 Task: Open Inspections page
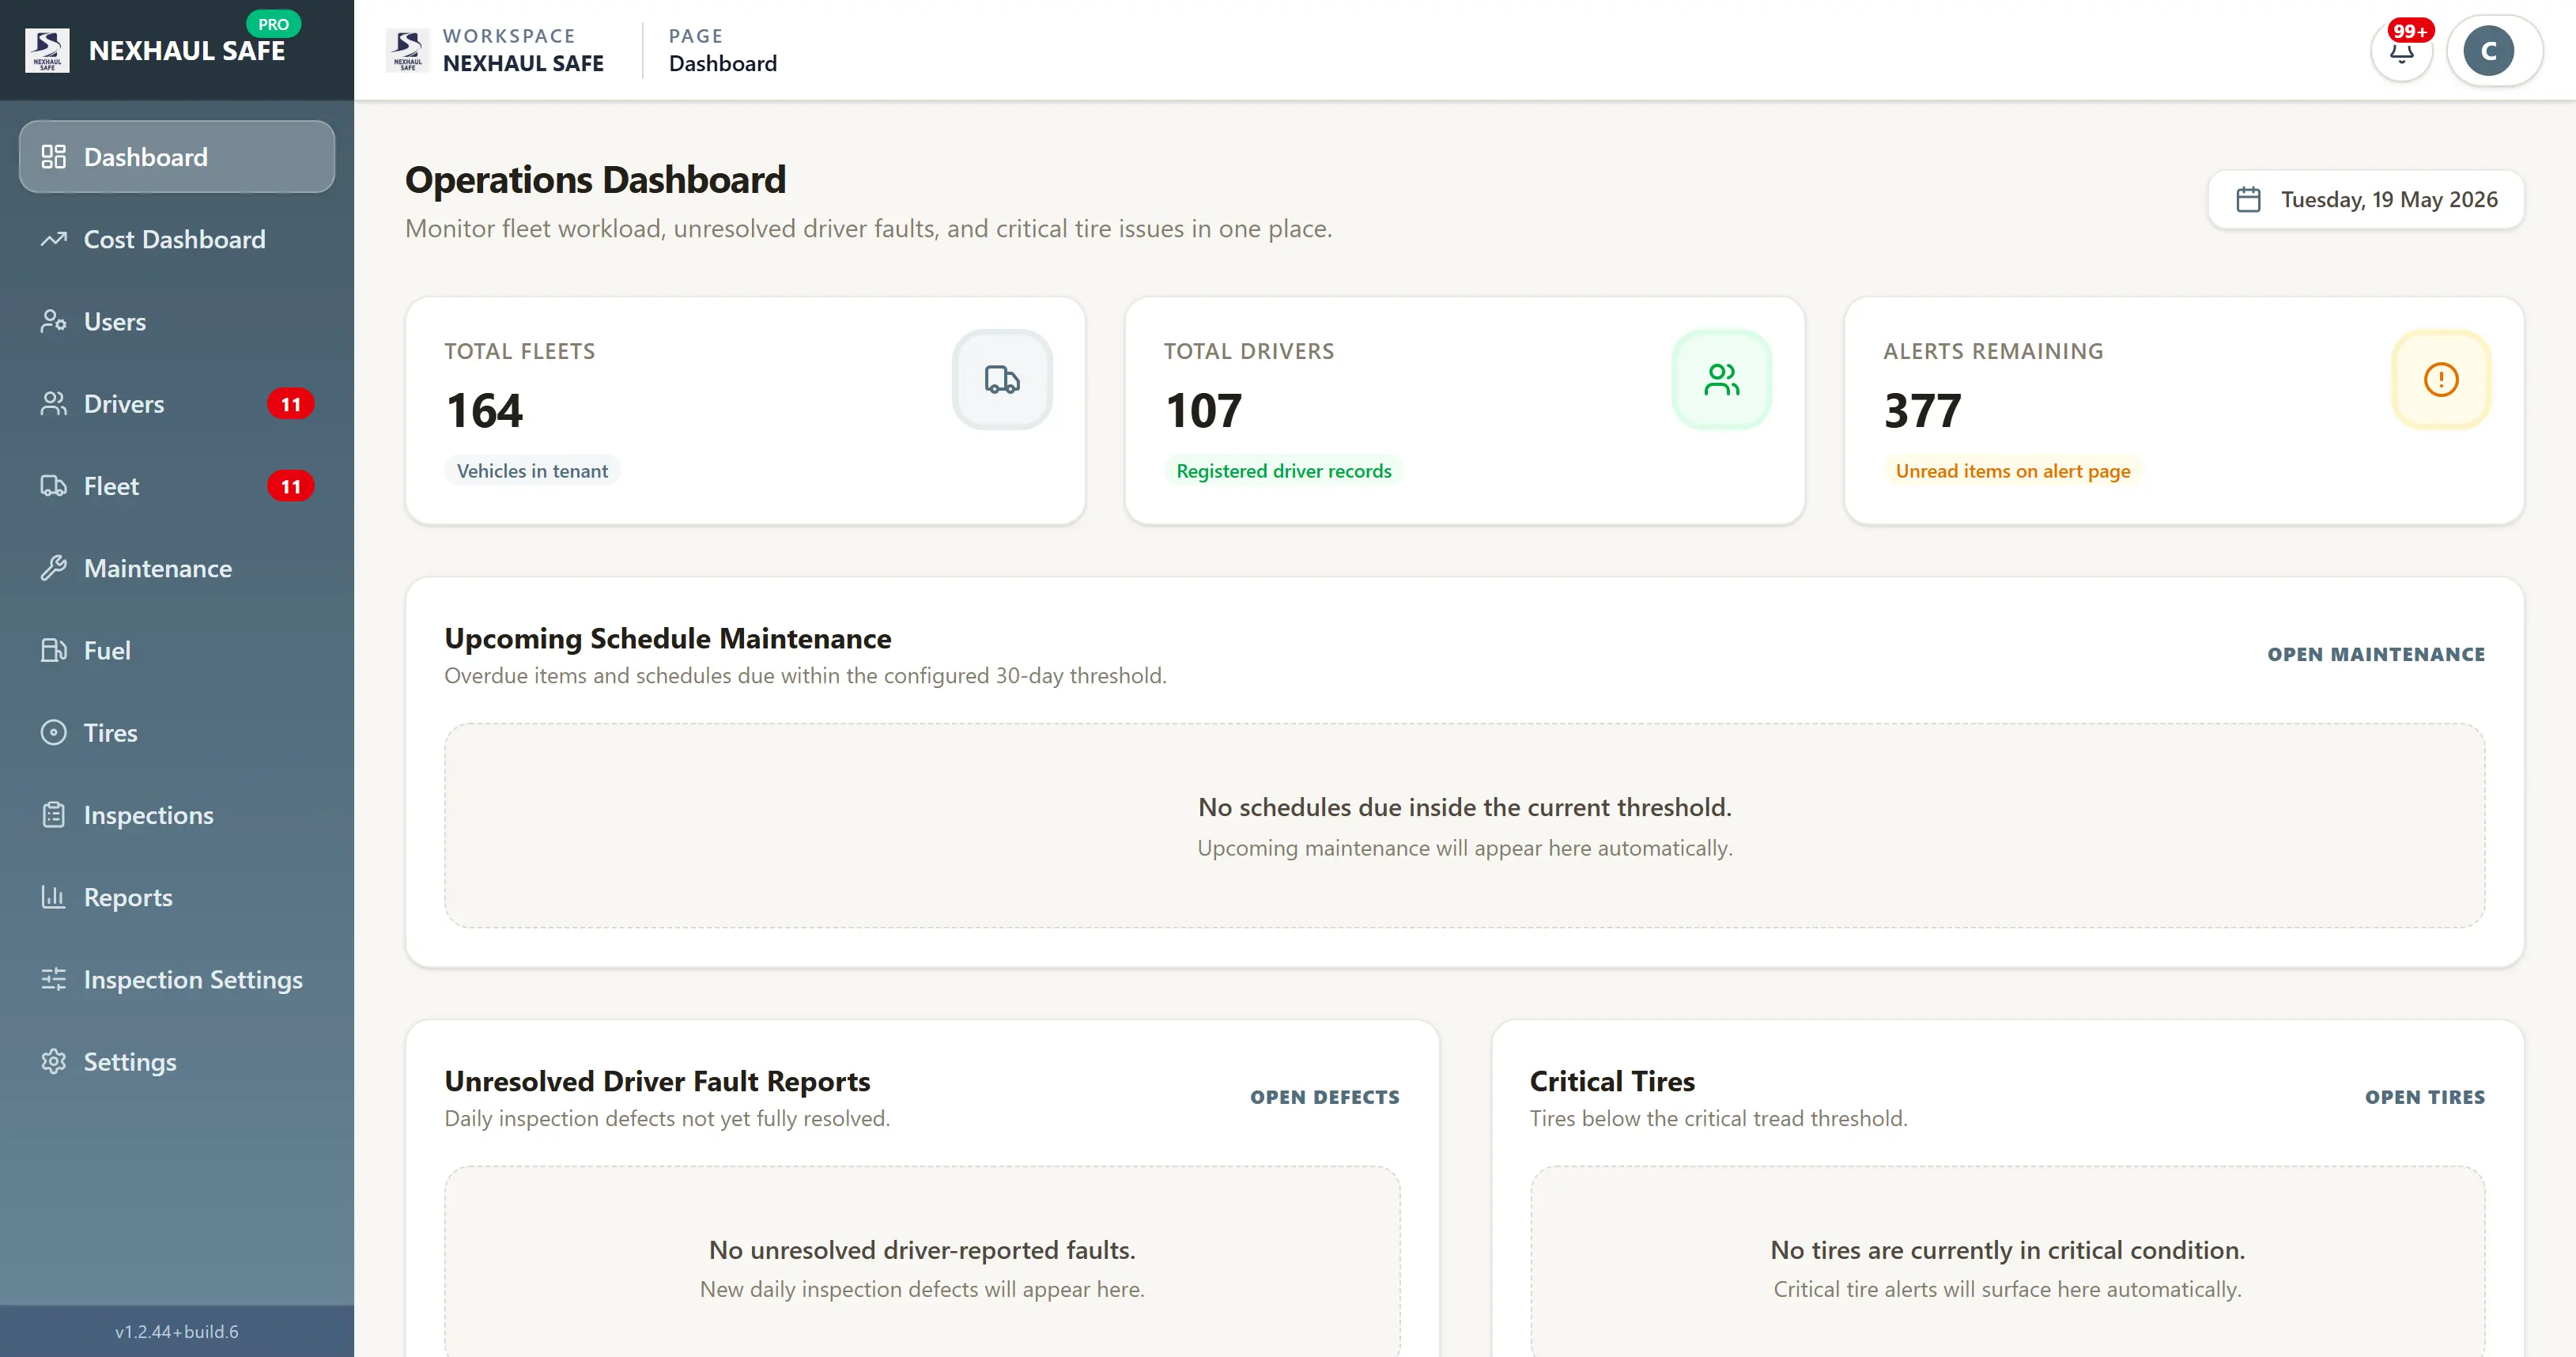pyautogui.click(x=177, y=815)
